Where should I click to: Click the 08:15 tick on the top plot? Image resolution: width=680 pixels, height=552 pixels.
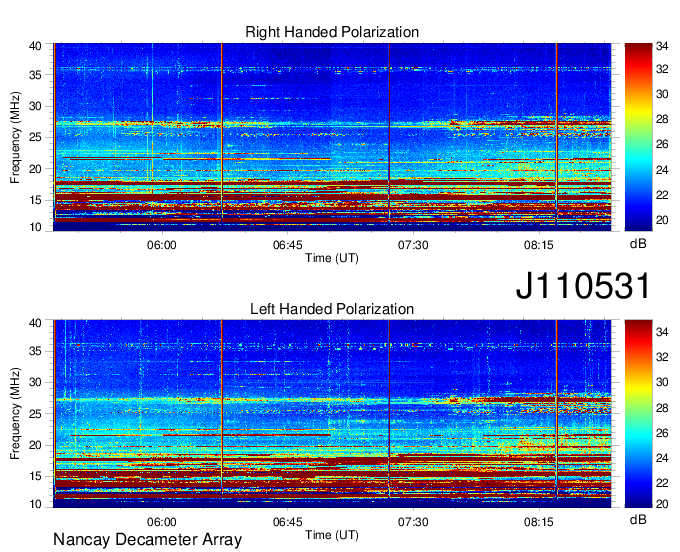tap(539, 245)
